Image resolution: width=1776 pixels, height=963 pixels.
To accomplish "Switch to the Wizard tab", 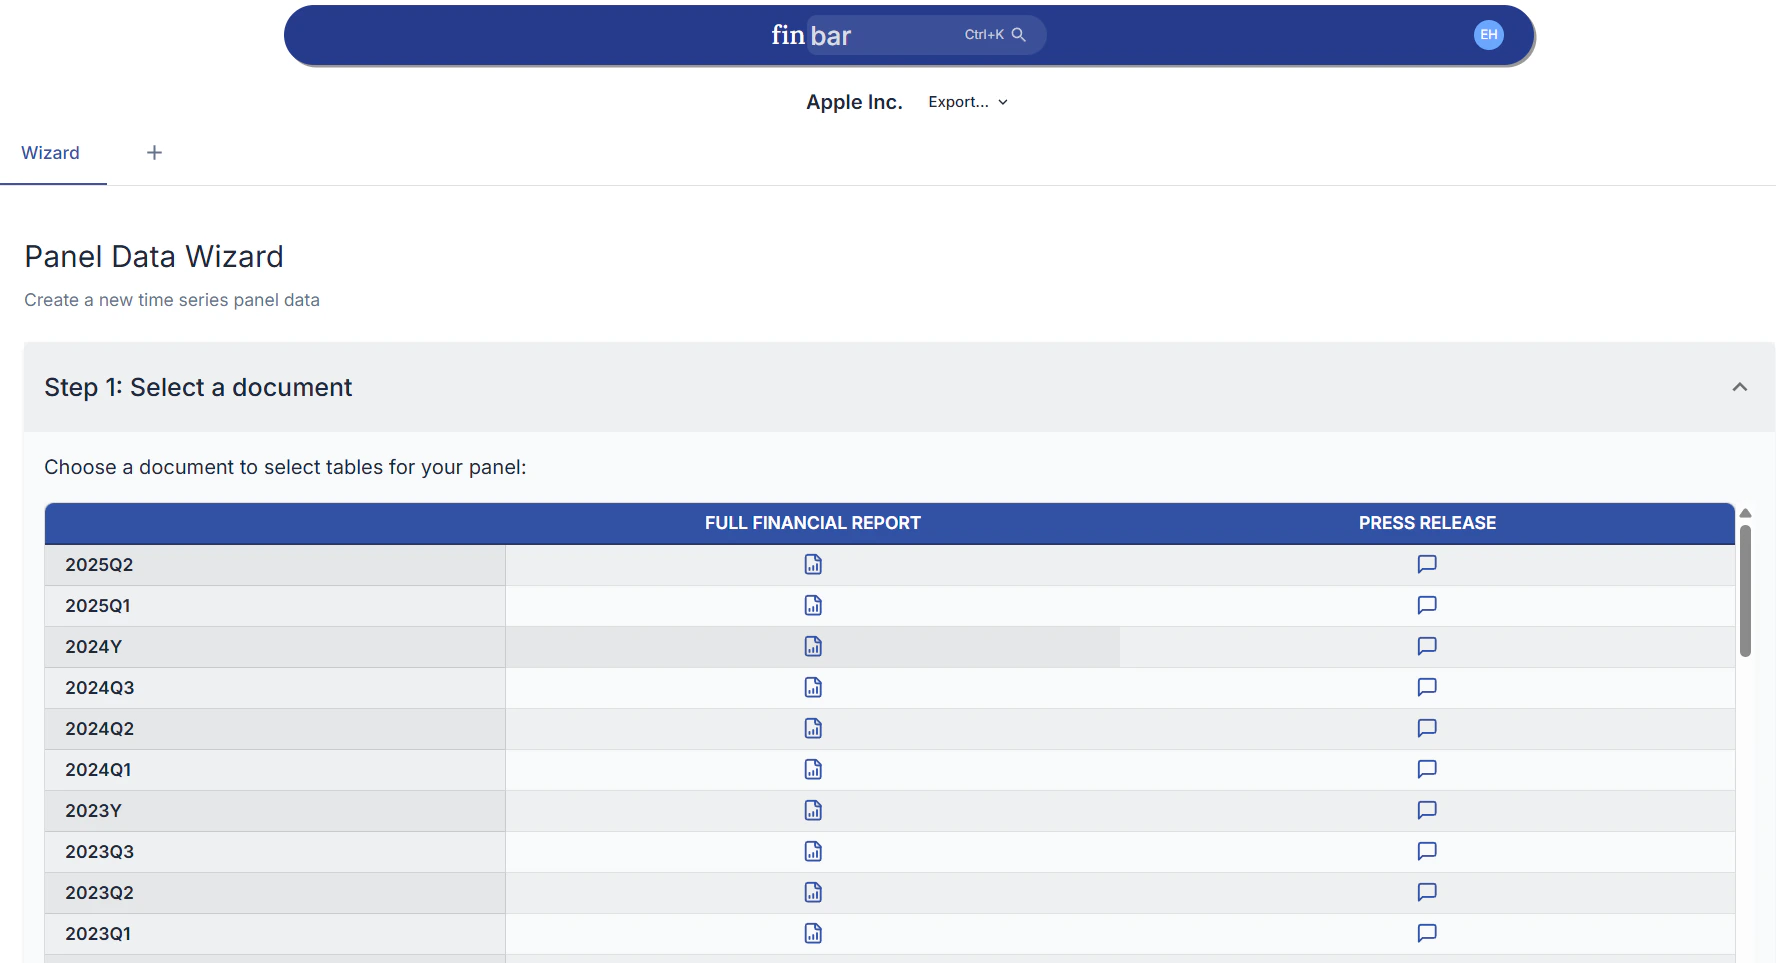I will click(x=51, y=153).
